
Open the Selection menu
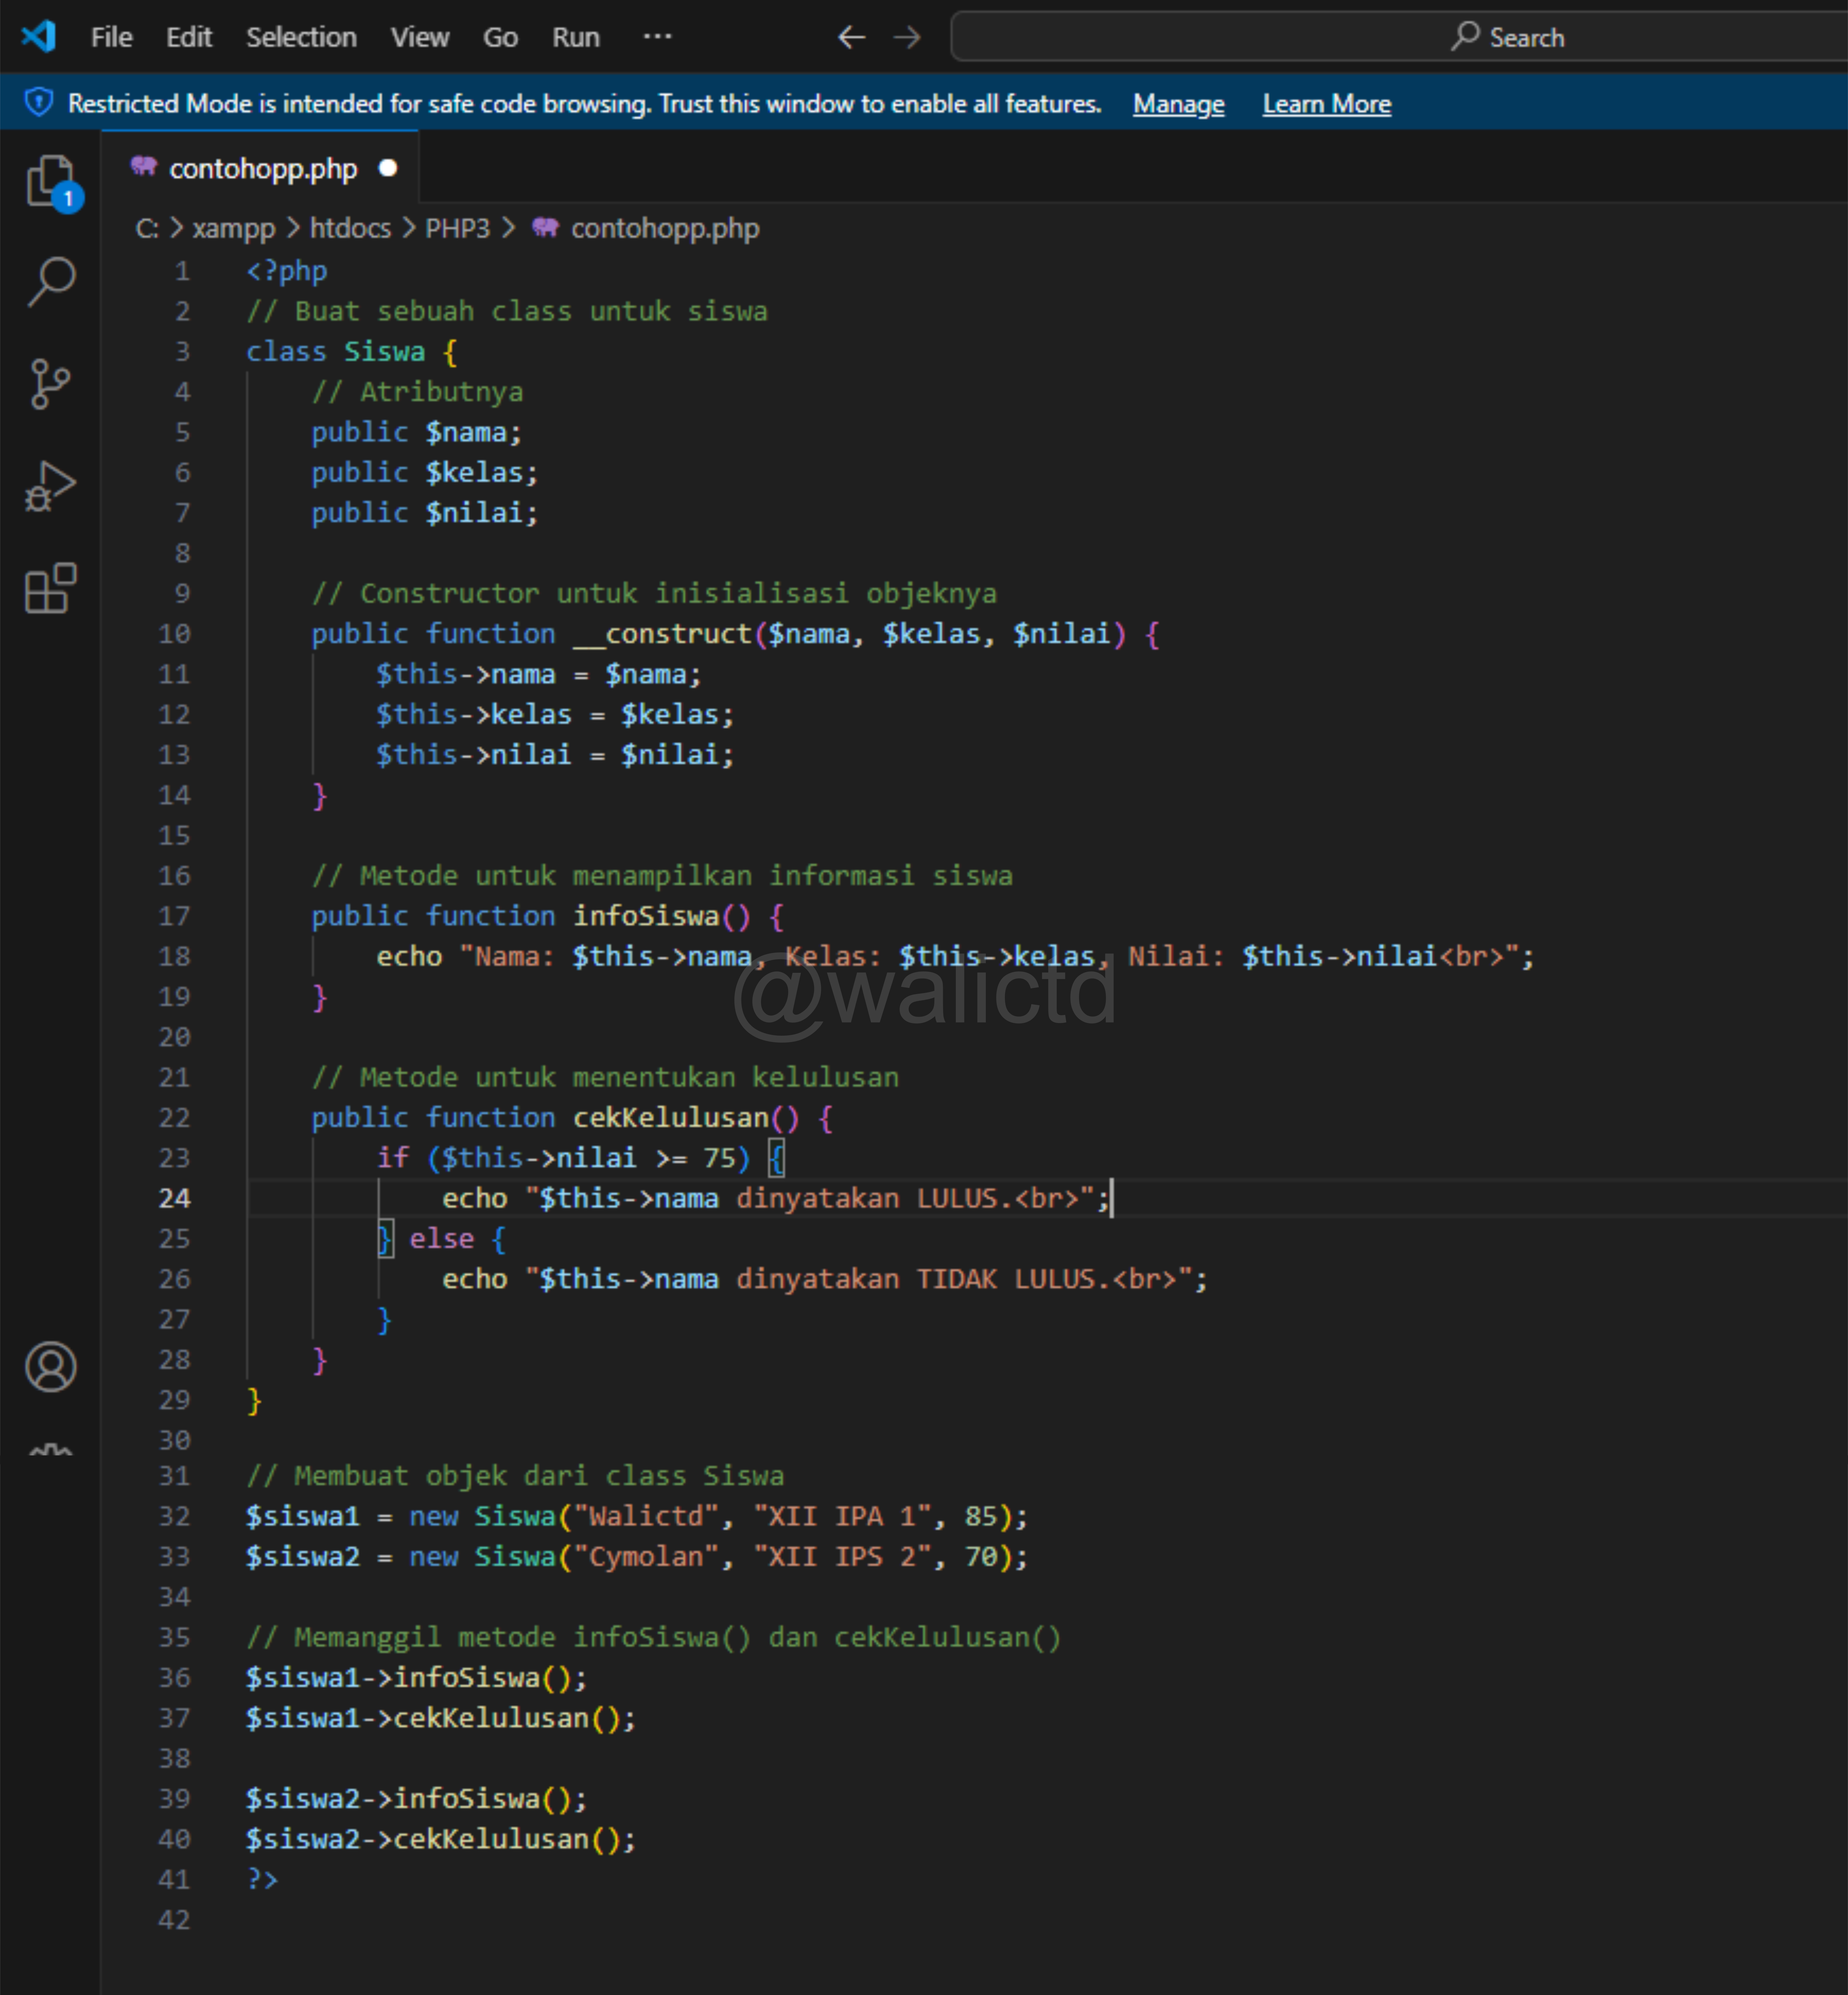tap(301, 37)
